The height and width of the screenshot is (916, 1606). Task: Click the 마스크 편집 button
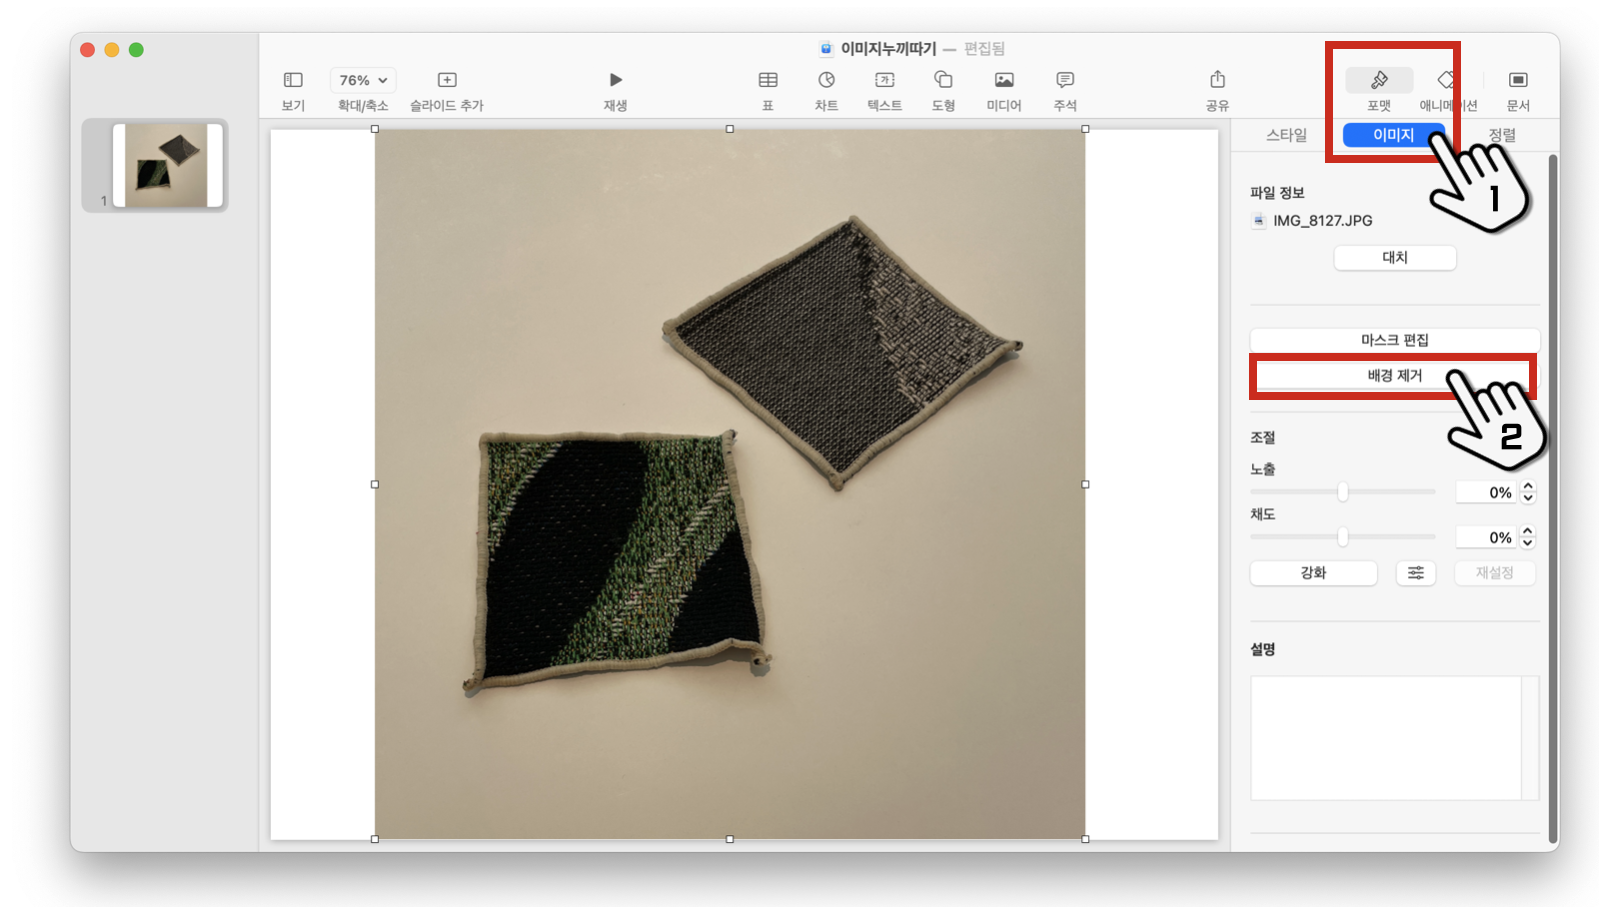(x=1395, y=340)
